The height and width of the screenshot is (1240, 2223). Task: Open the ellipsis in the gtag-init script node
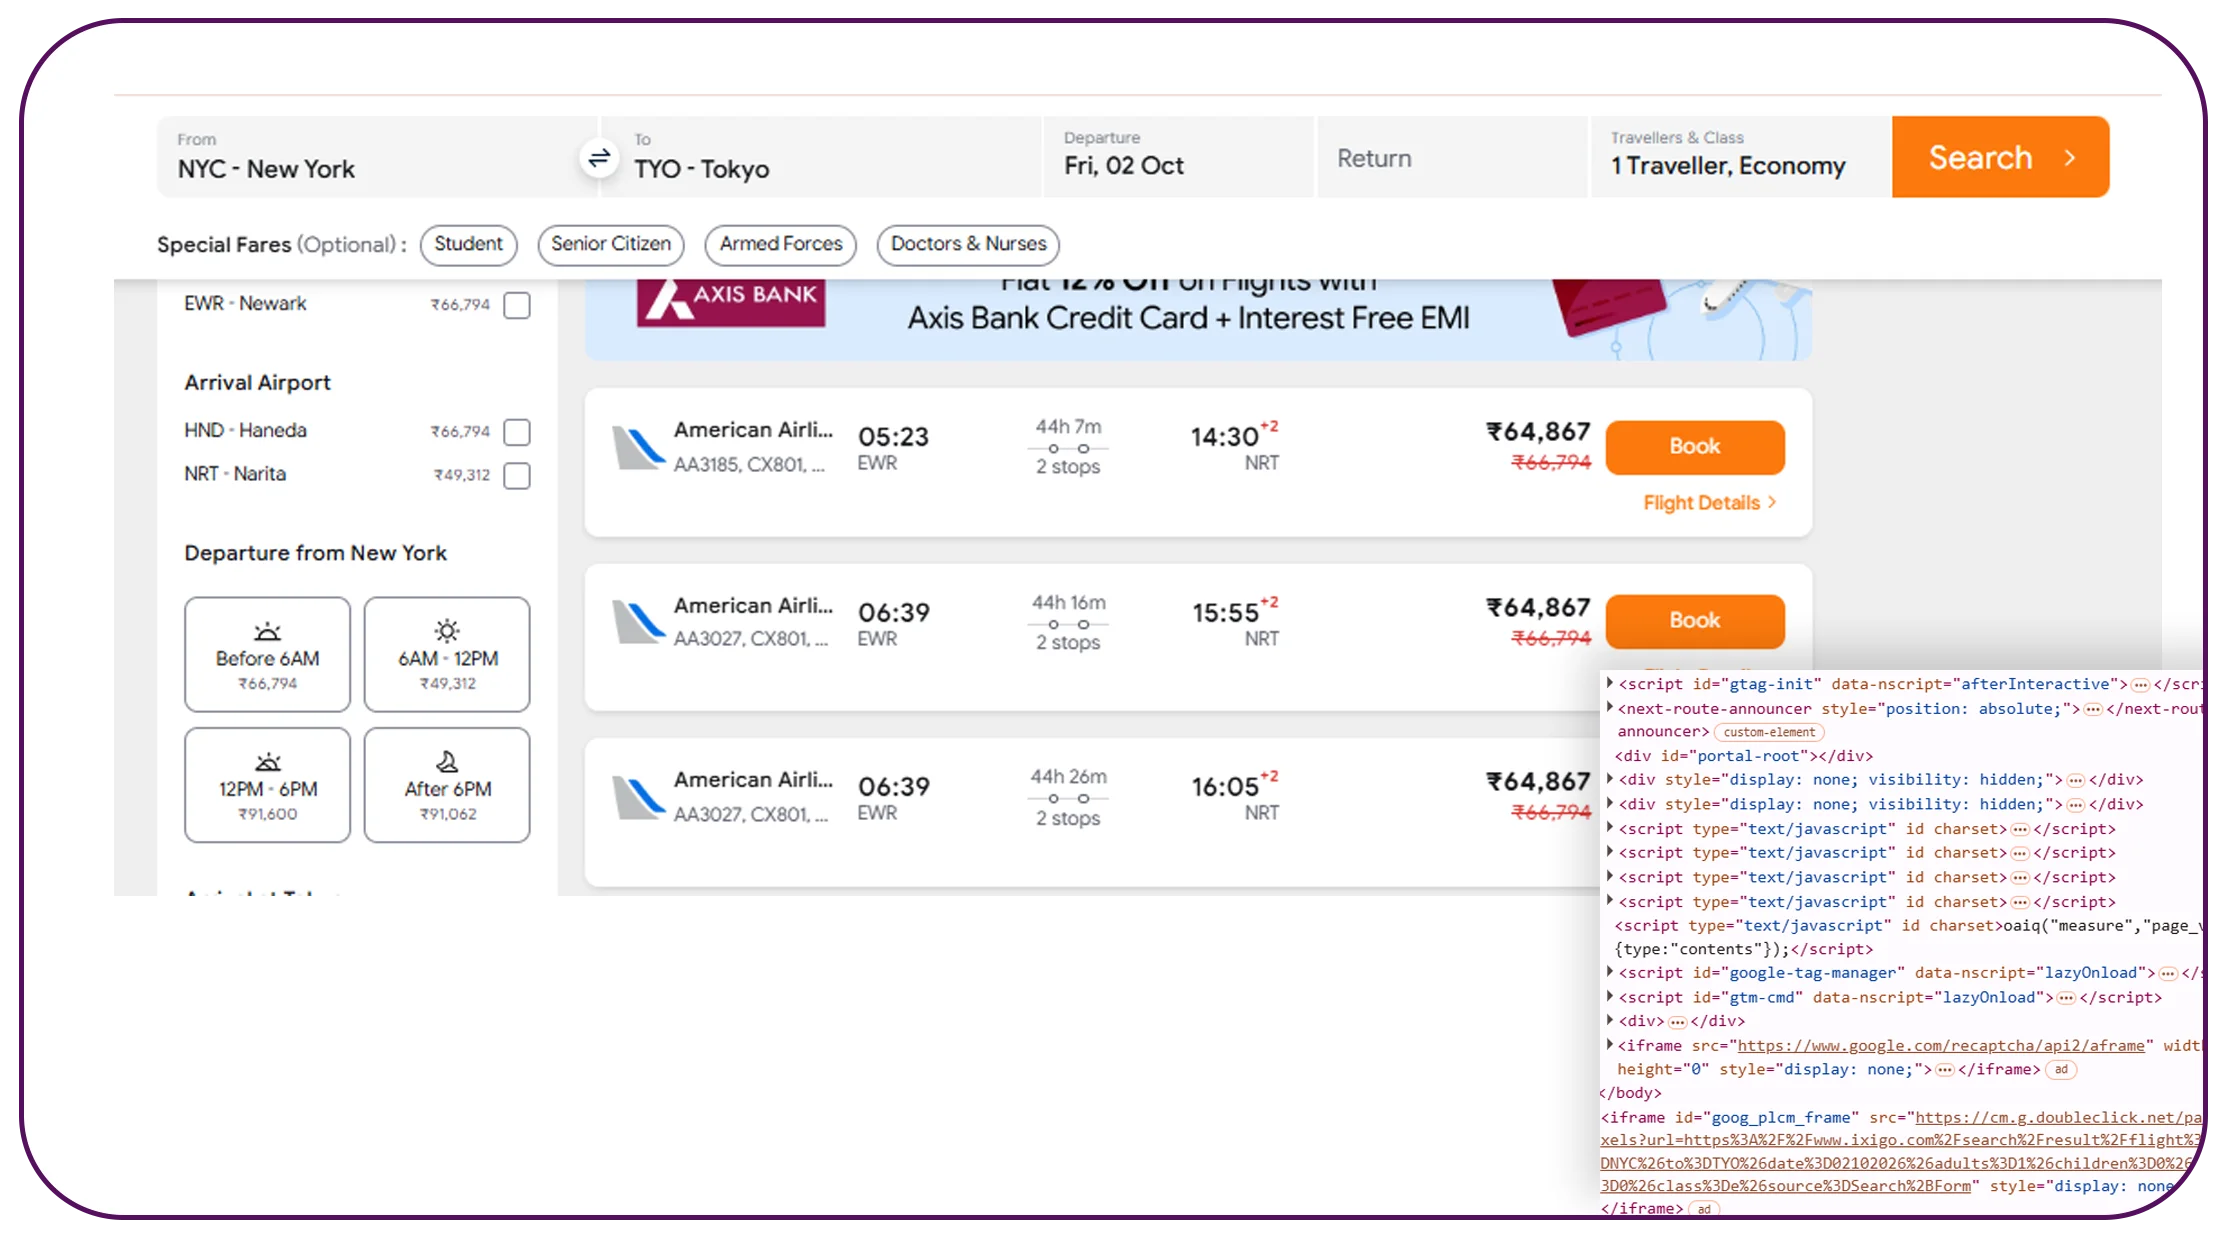click(2139, 685)
